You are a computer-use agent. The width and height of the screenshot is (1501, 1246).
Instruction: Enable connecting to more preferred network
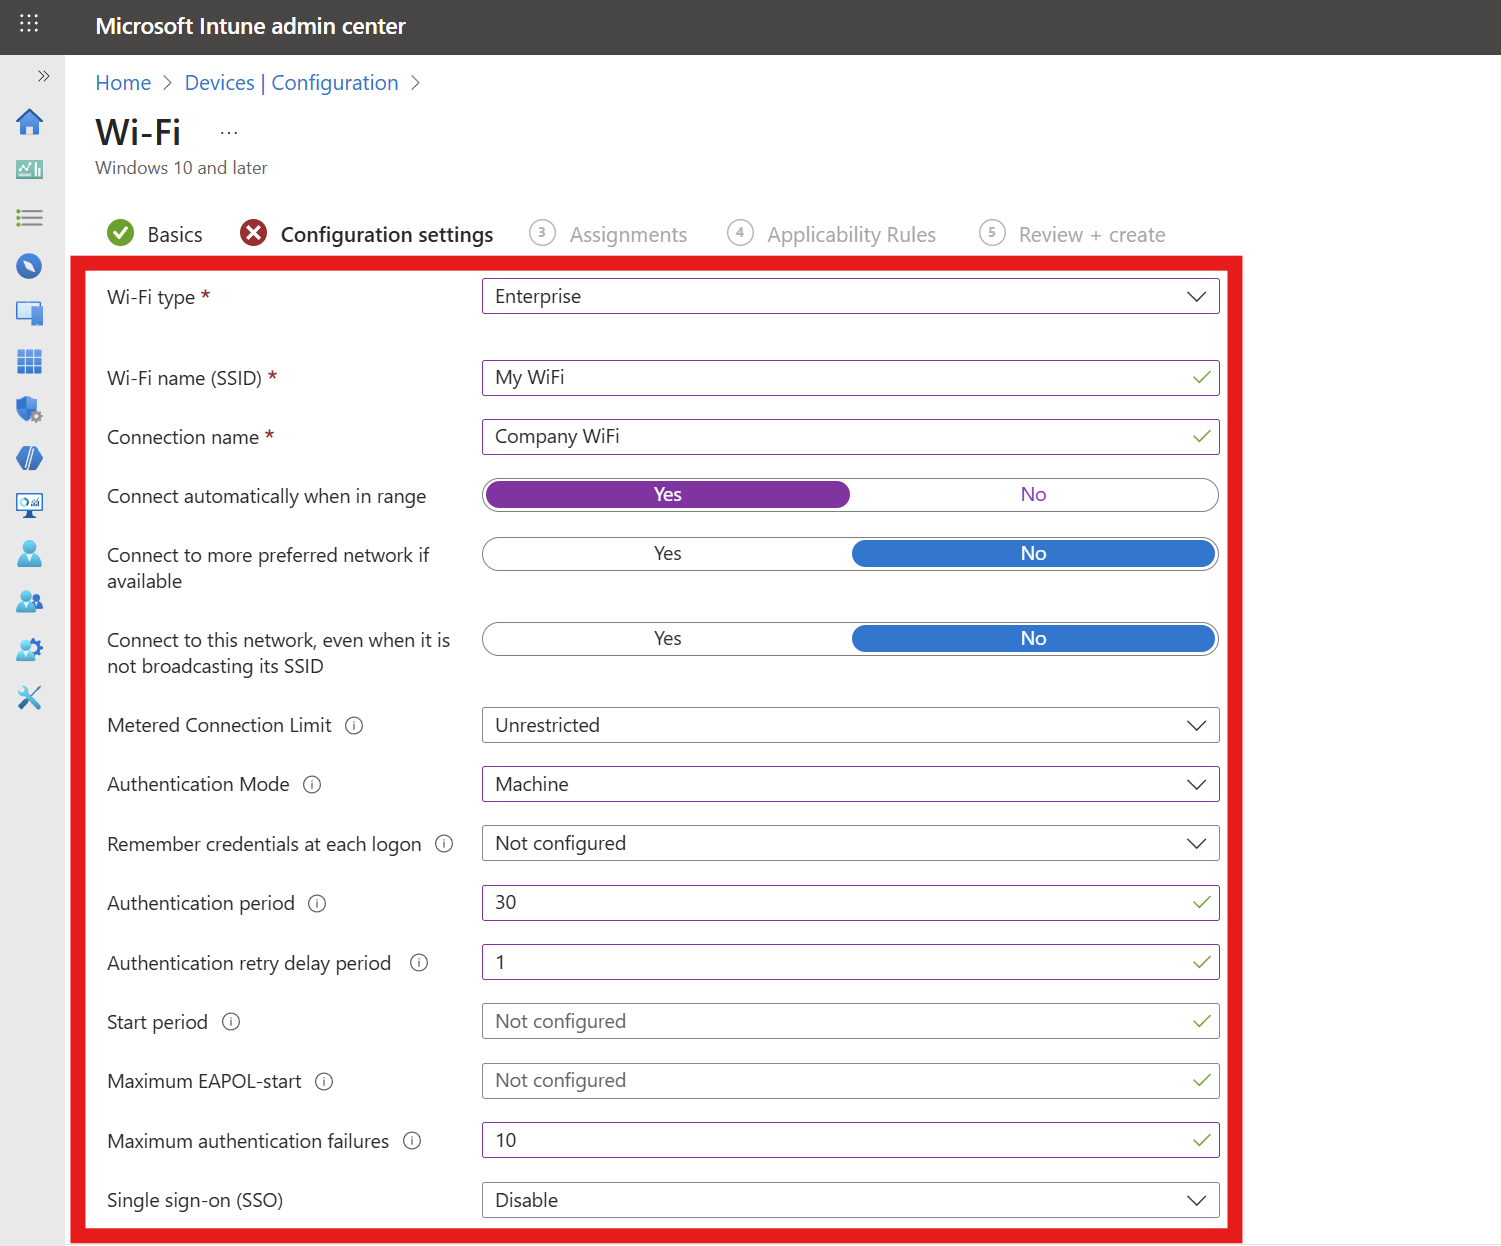[x=667, y=553]
